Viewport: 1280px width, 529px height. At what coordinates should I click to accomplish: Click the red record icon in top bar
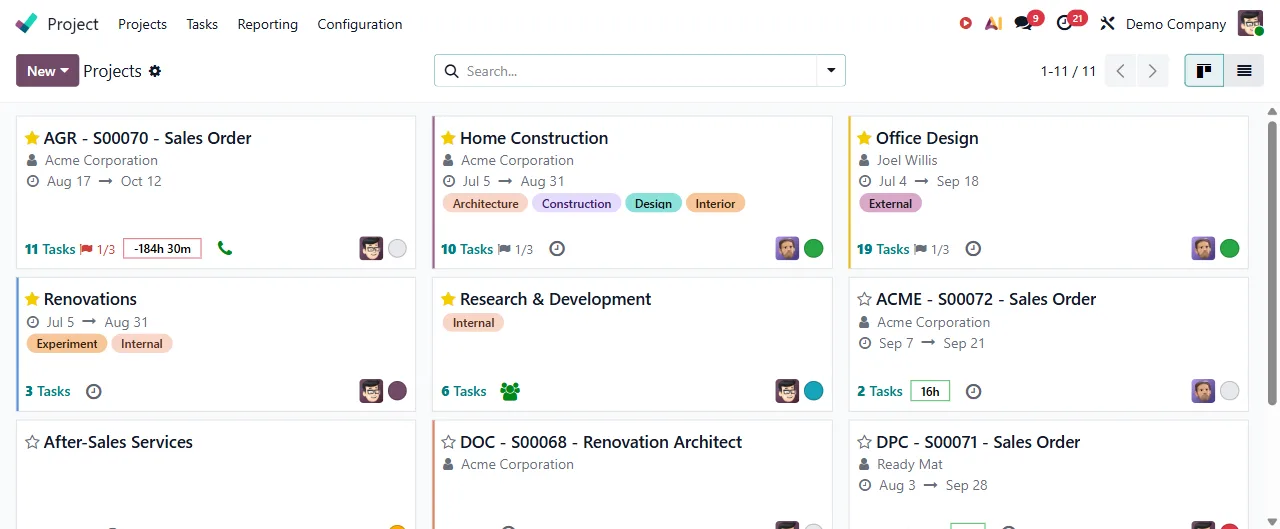click(x=965, y=23)
